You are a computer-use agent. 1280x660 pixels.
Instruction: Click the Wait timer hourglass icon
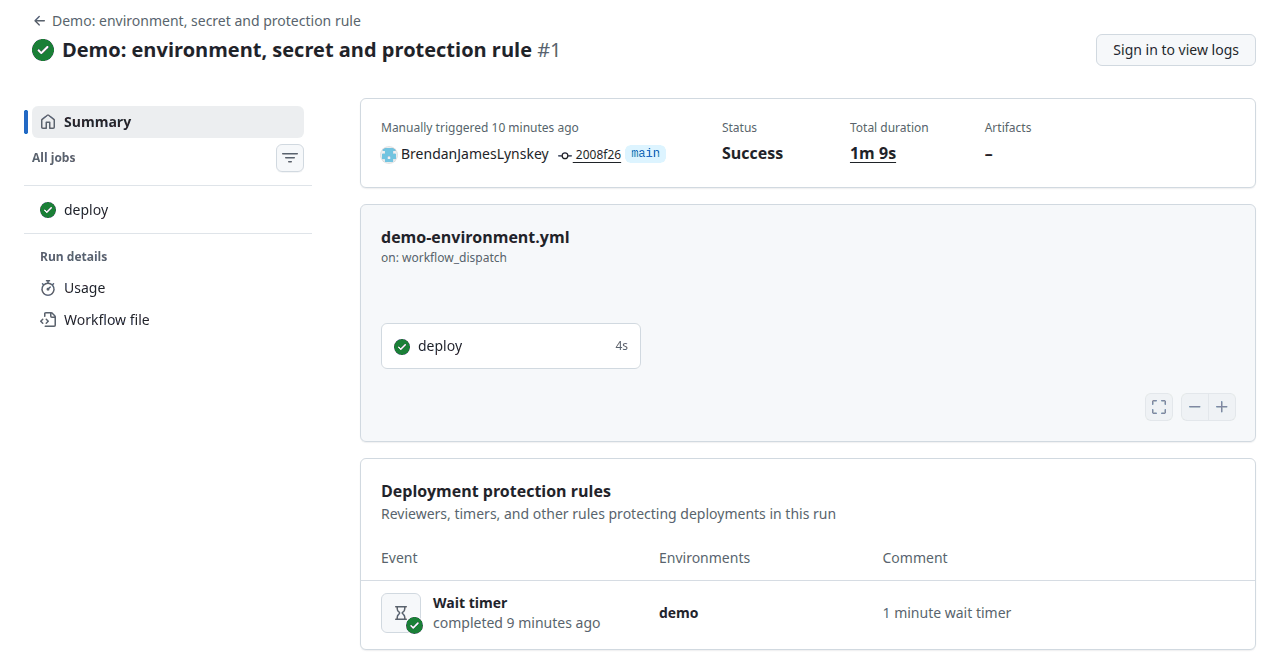click(401, 613)
